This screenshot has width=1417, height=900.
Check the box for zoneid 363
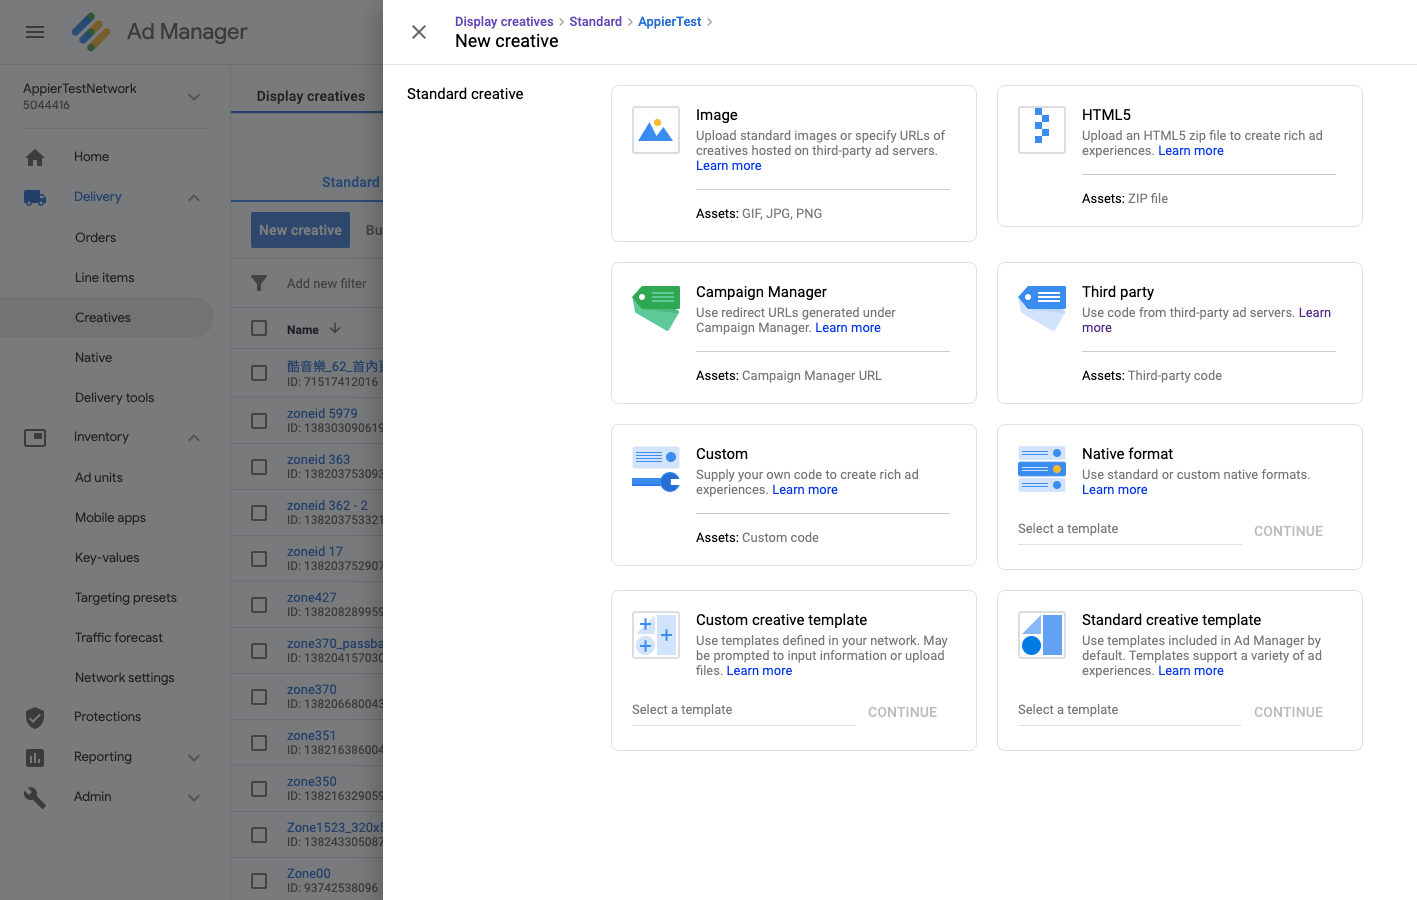[x=259, y=467]
